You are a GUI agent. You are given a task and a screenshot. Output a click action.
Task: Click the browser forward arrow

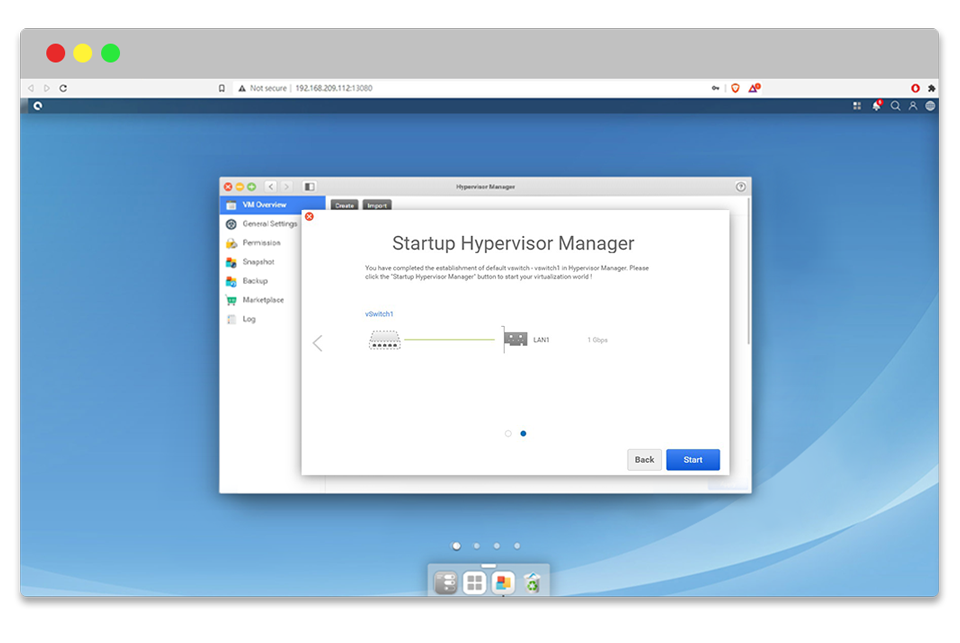47,88
